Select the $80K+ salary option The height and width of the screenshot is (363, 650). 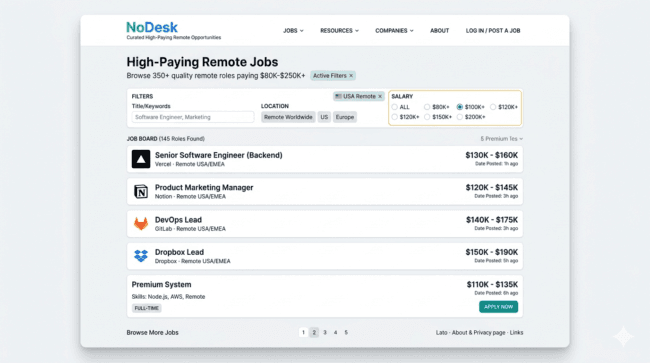pos(427,107)
